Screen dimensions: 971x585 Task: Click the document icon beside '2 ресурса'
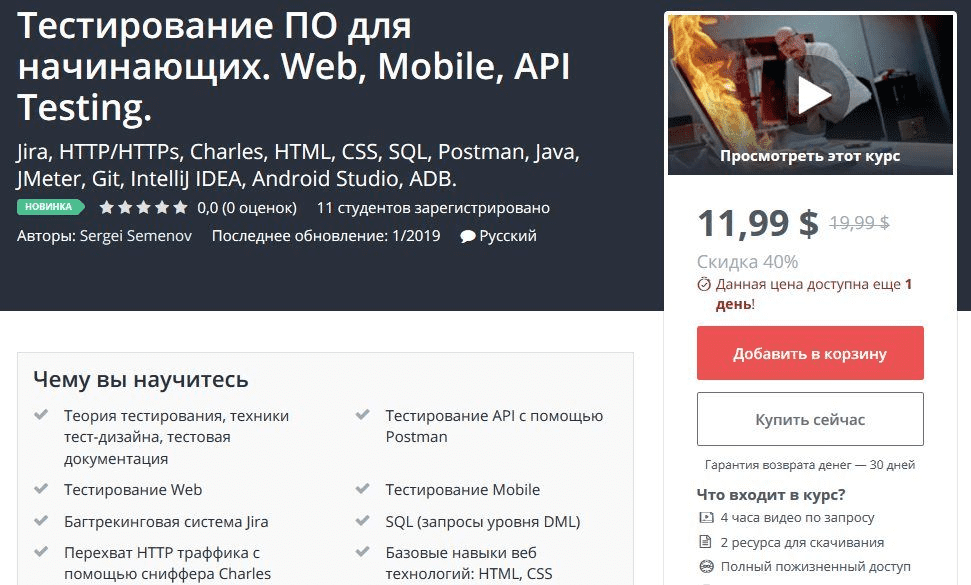(704, 543)
